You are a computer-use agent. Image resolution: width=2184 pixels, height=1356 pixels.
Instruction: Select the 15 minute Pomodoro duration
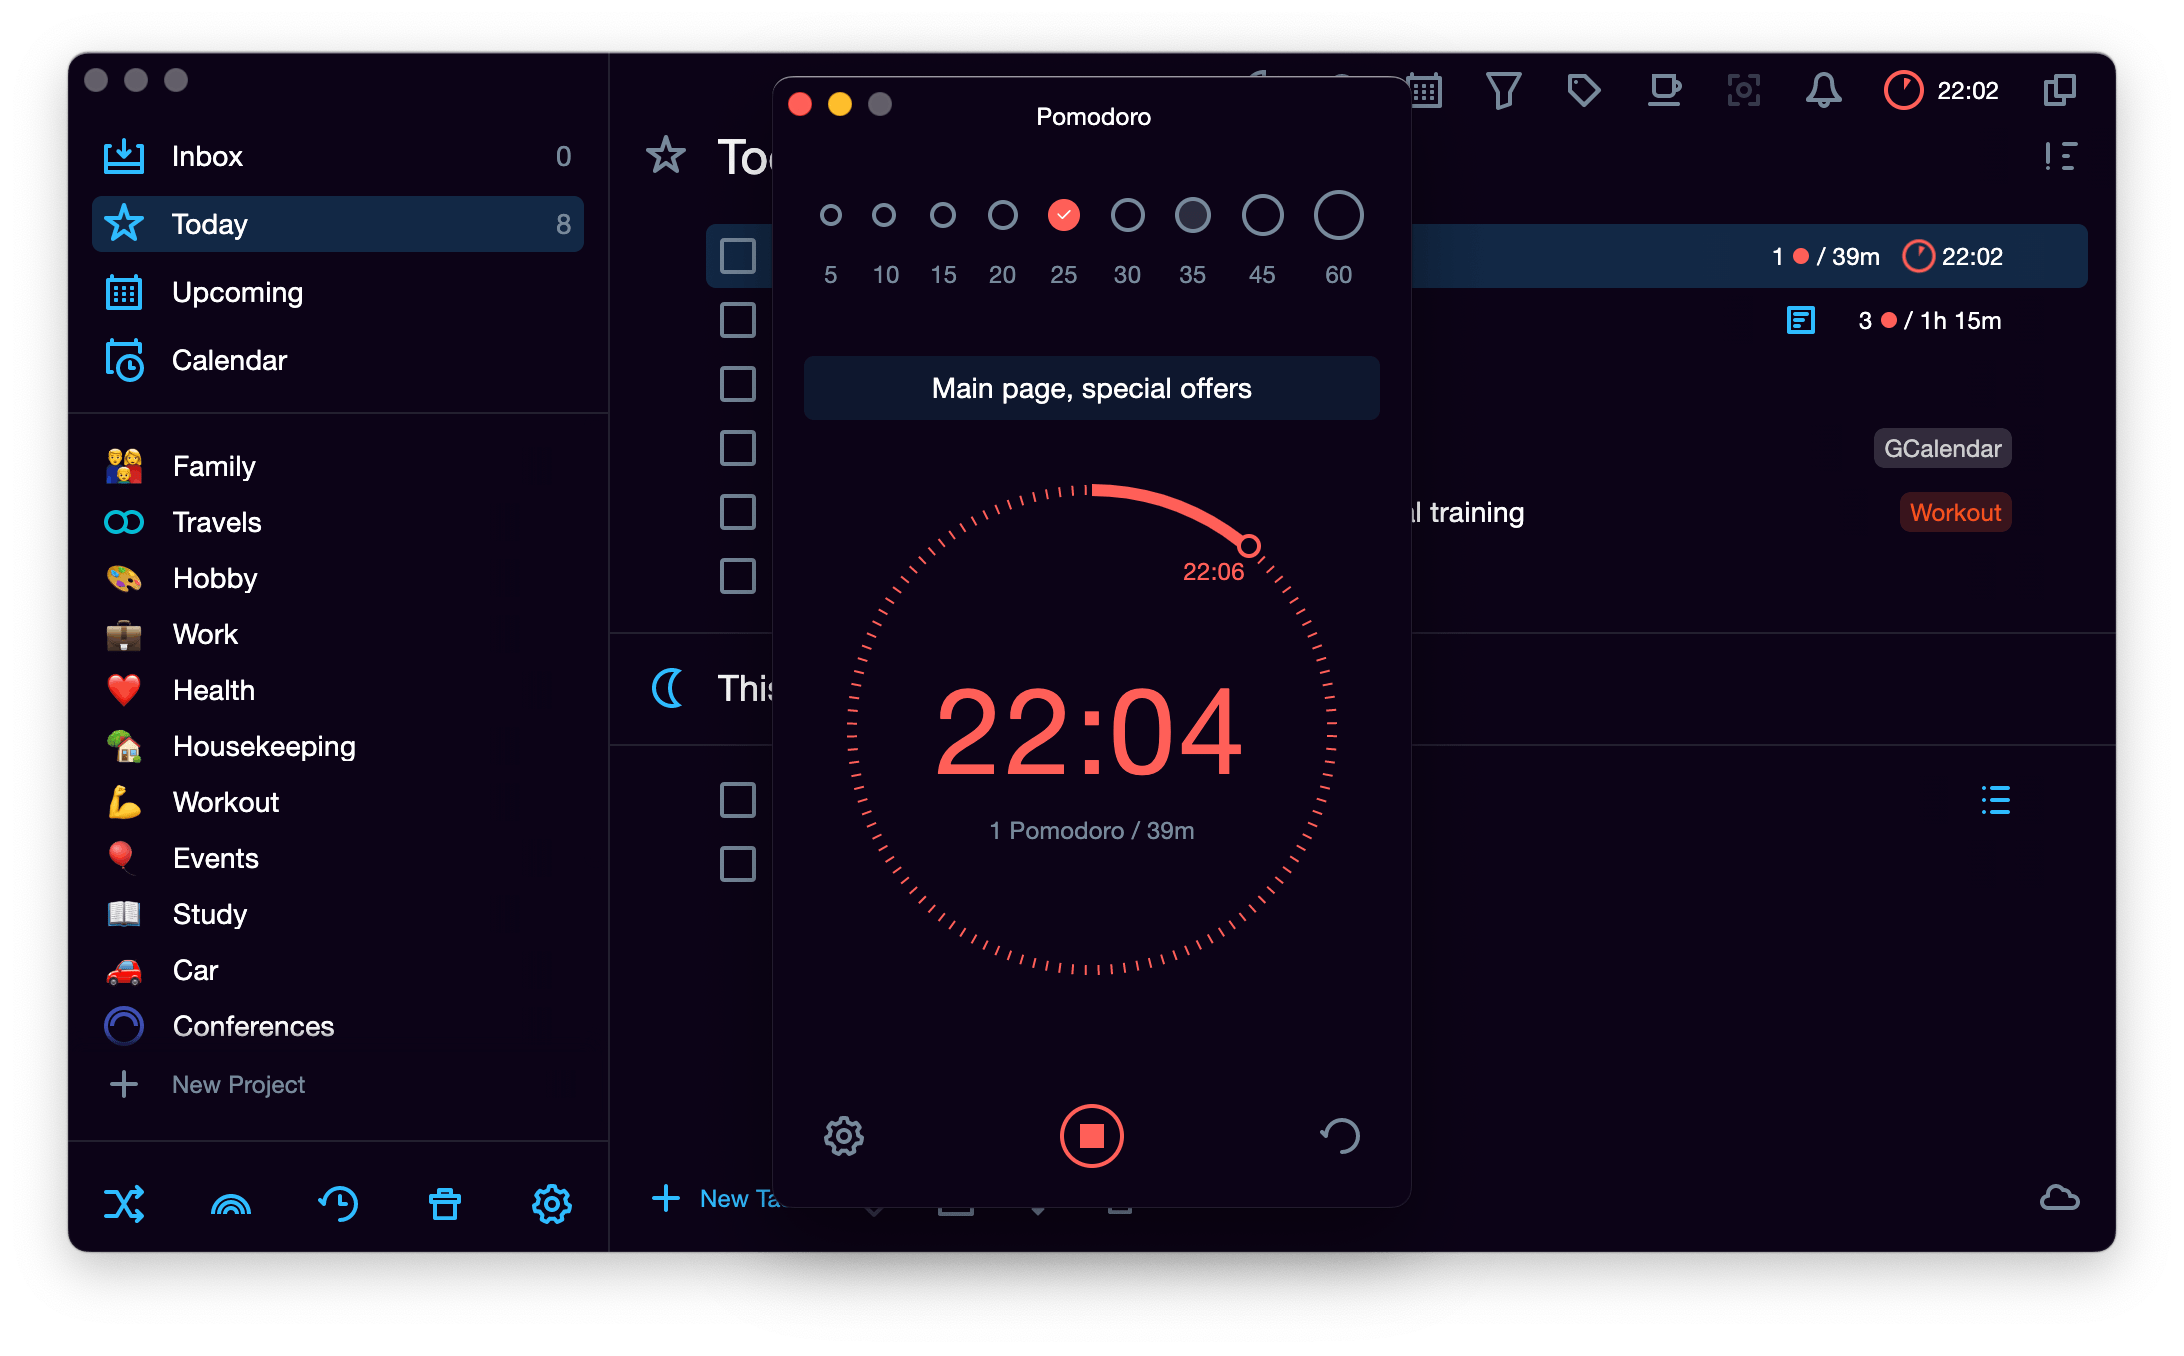(943, 215)
